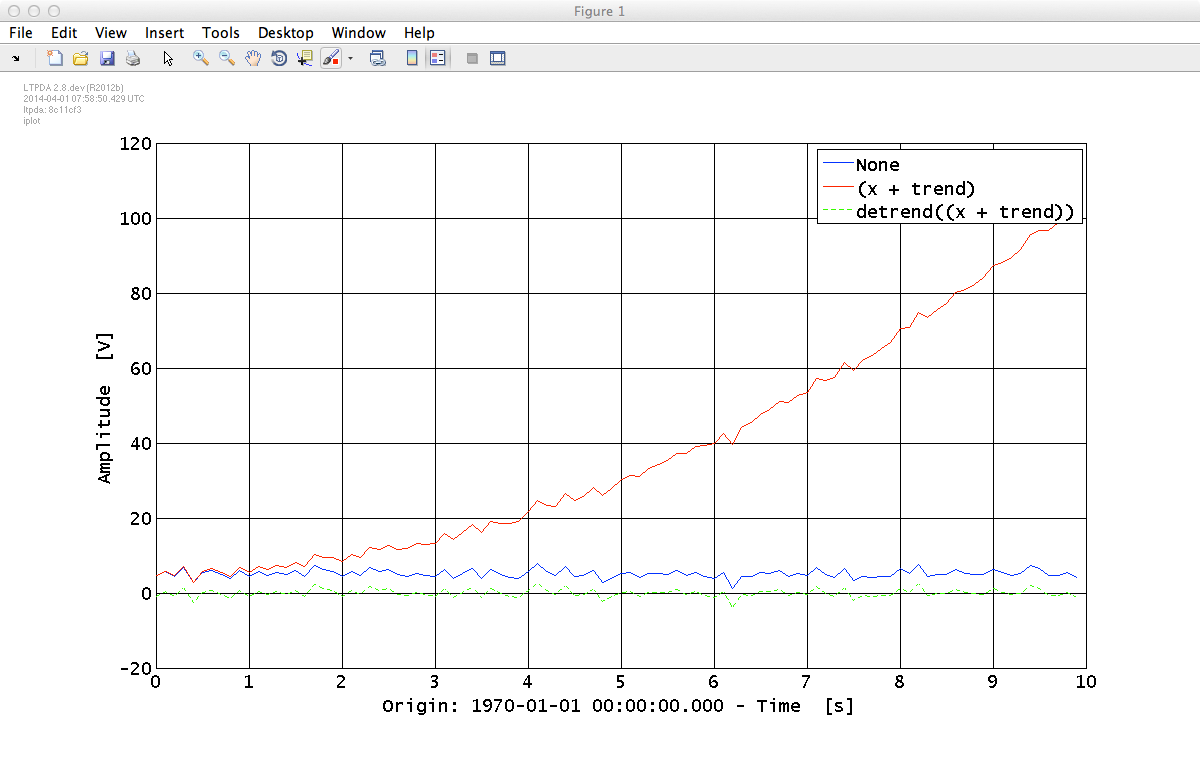Viewport: 1200px width, 773px height.
Task: Click the 'iplot' annotation text
Action: coord(30,119)
